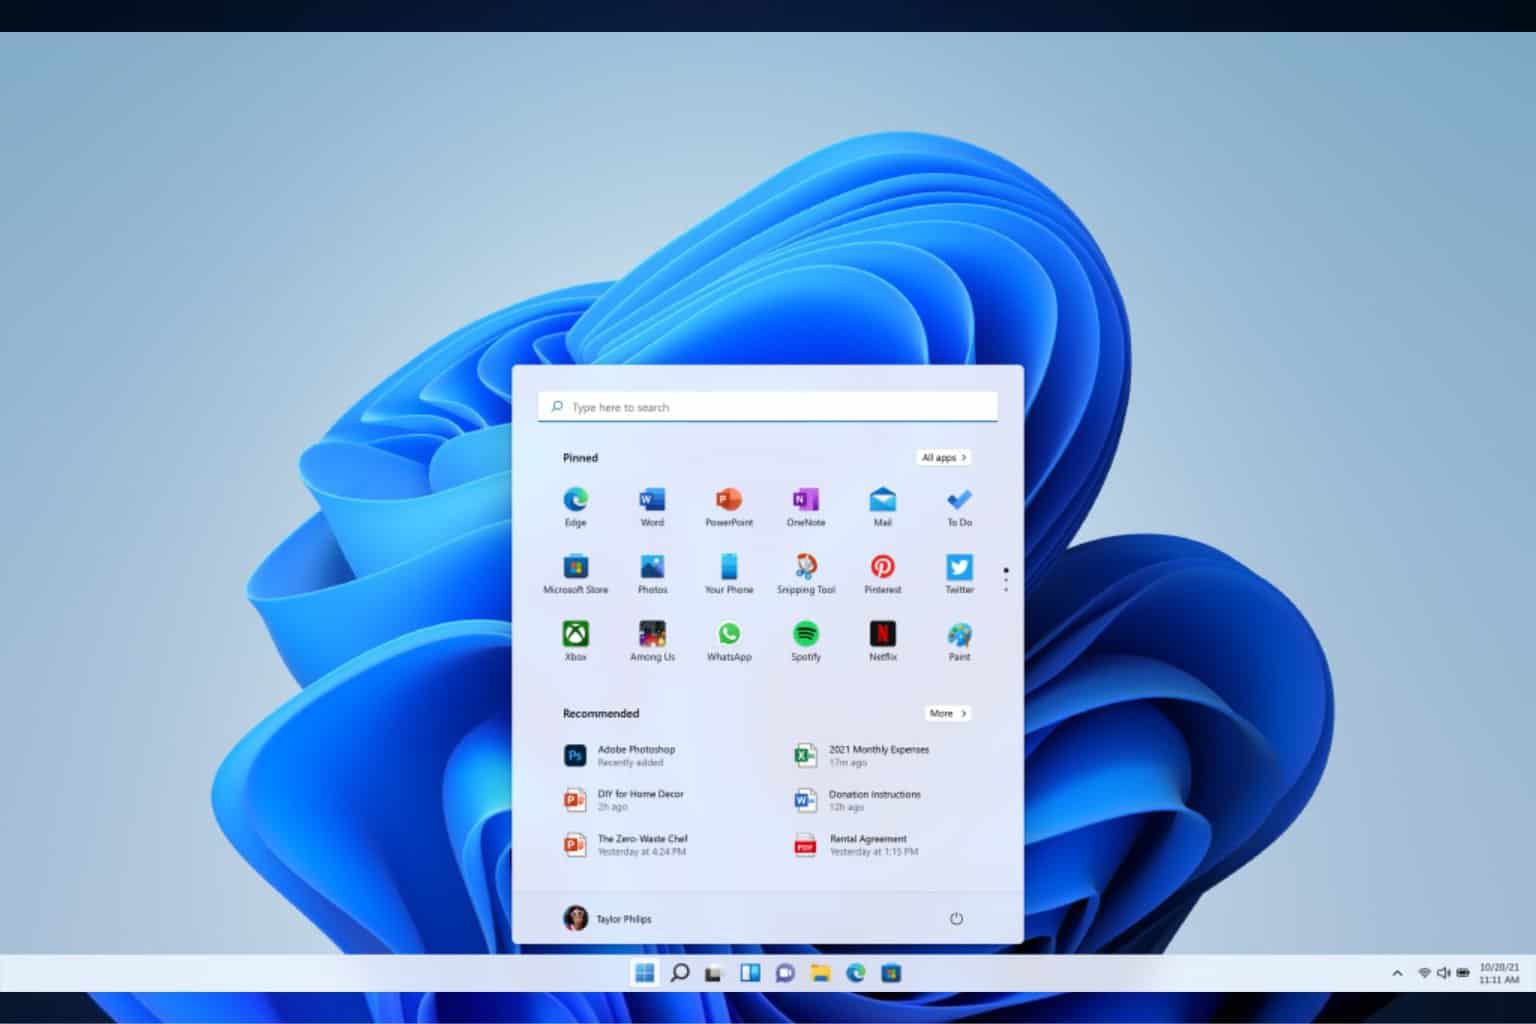Open Chat from the taskbar
Screen dimensions: 1536x1024
[785, 972]
